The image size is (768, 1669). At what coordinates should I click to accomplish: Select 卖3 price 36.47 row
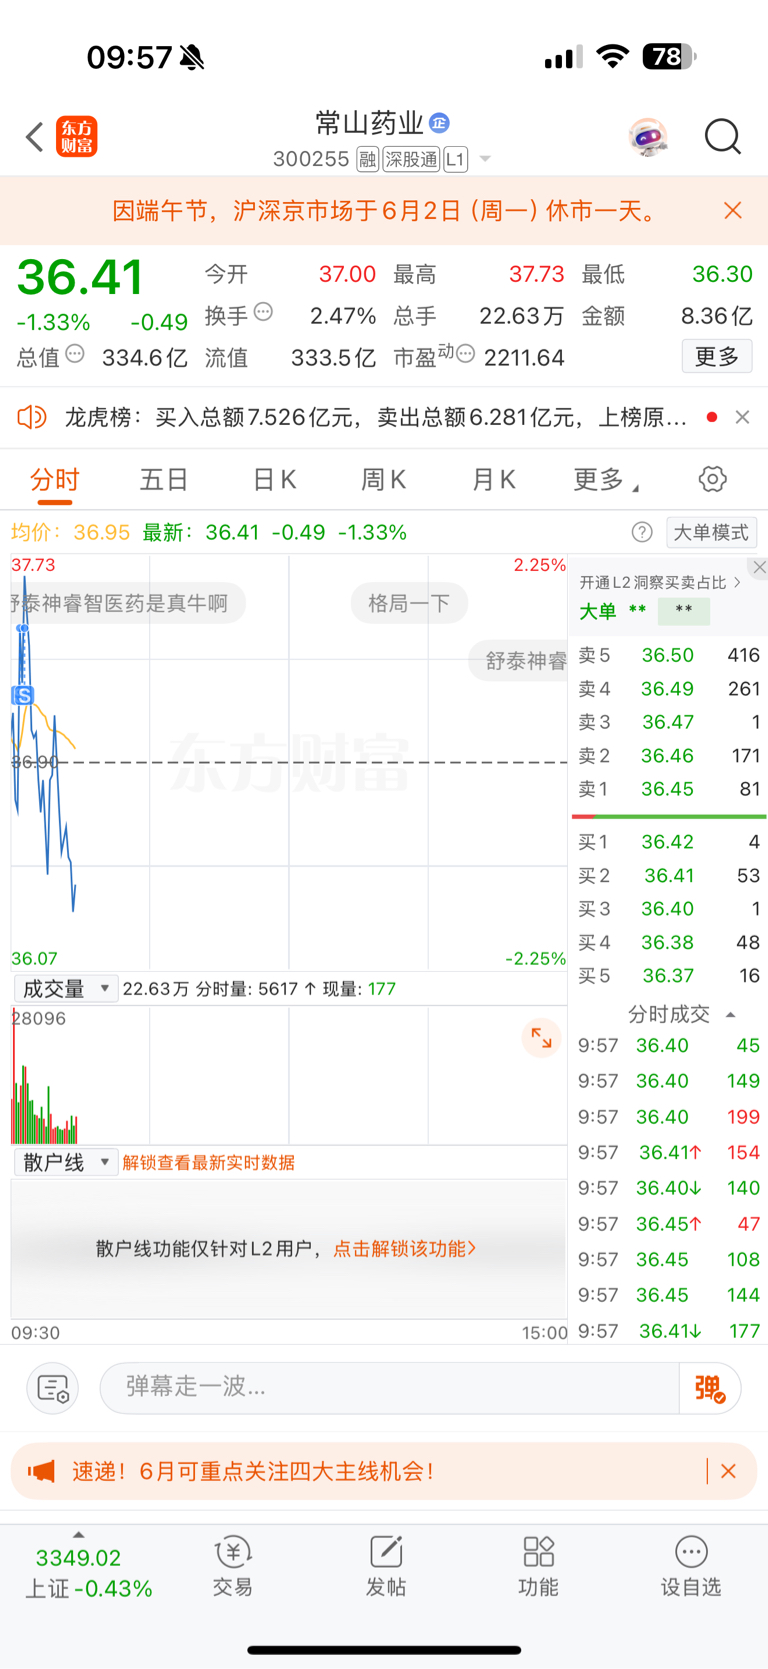[668, 722]
